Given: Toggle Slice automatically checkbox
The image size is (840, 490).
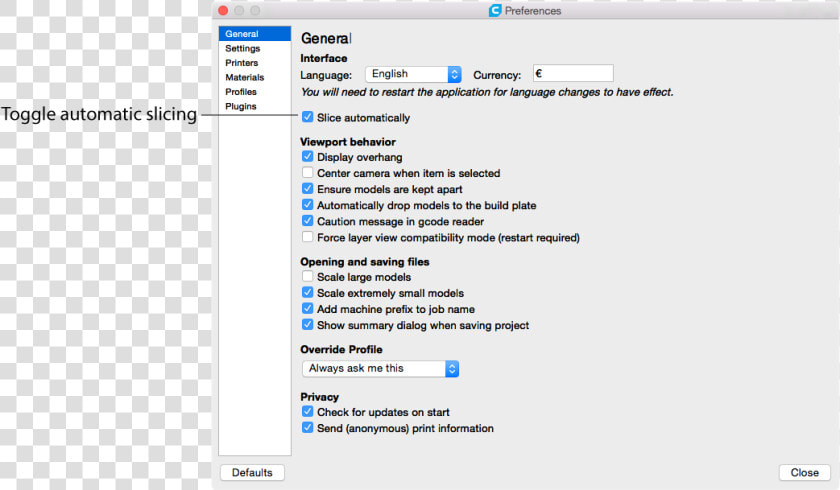Looking at the screenshot, I should (308, 117).
